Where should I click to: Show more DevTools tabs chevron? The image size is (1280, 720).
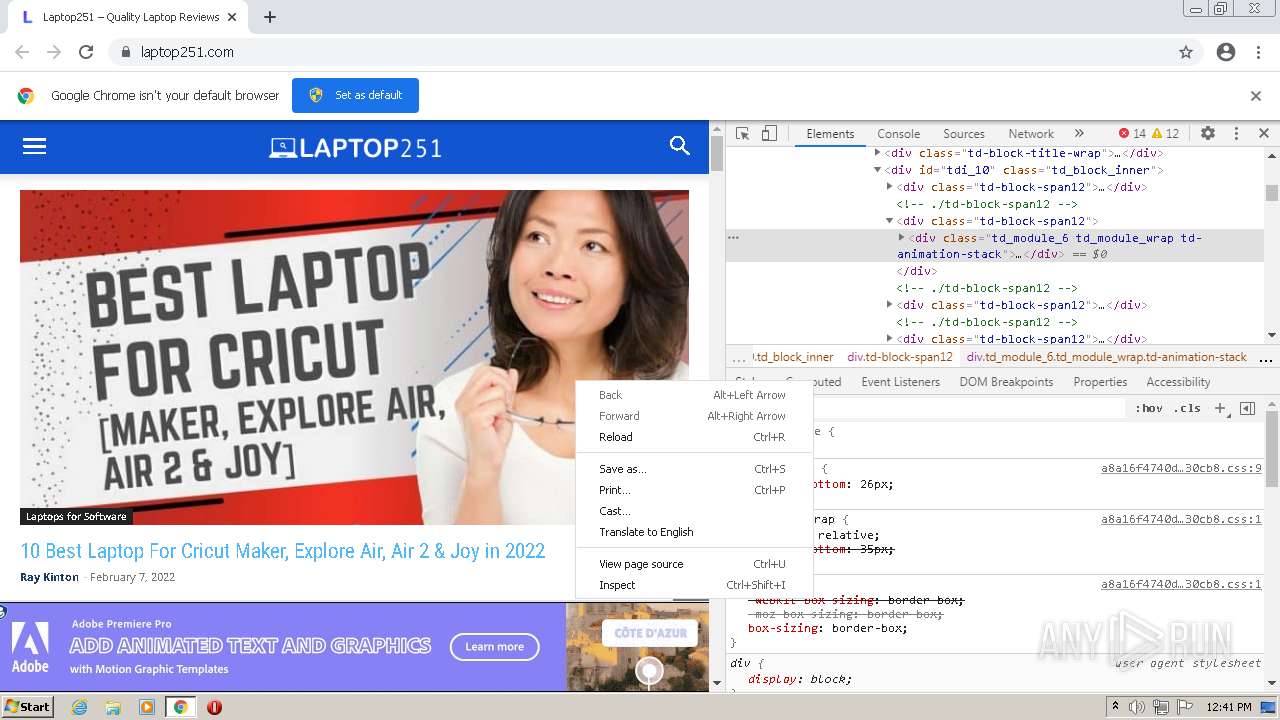click(1079, 133)
